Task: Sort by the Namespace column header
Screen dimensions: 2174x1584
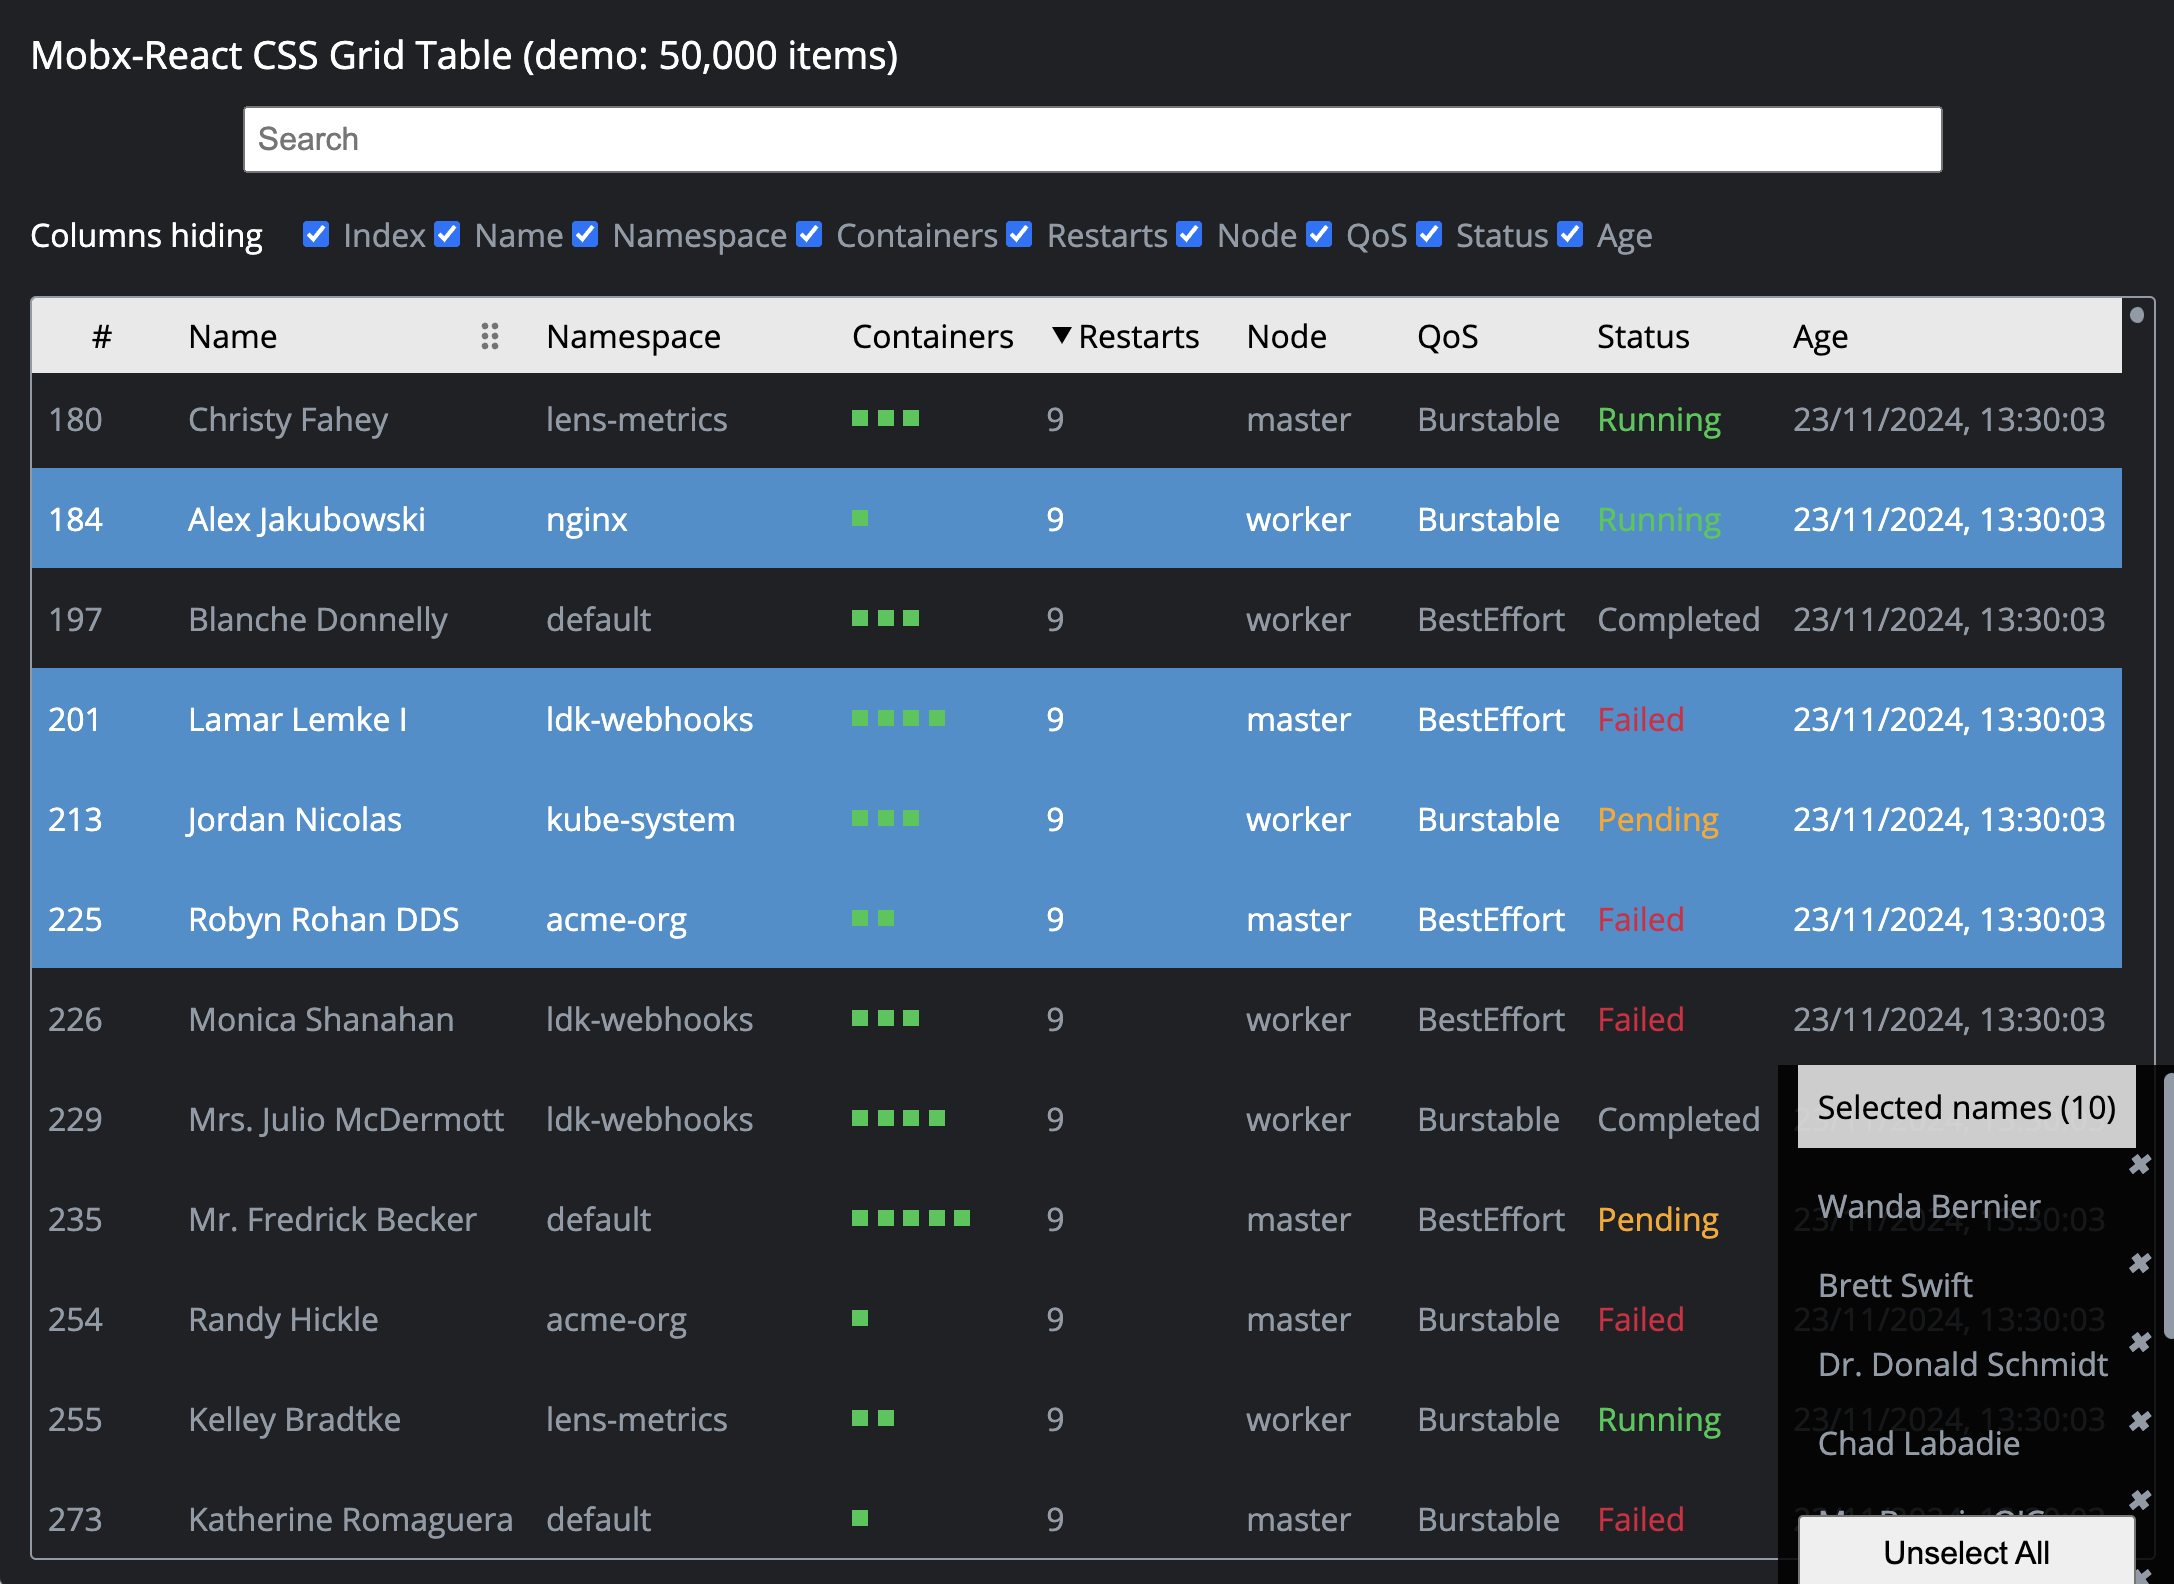Action: pyautogui.click(x=633, y=337)
